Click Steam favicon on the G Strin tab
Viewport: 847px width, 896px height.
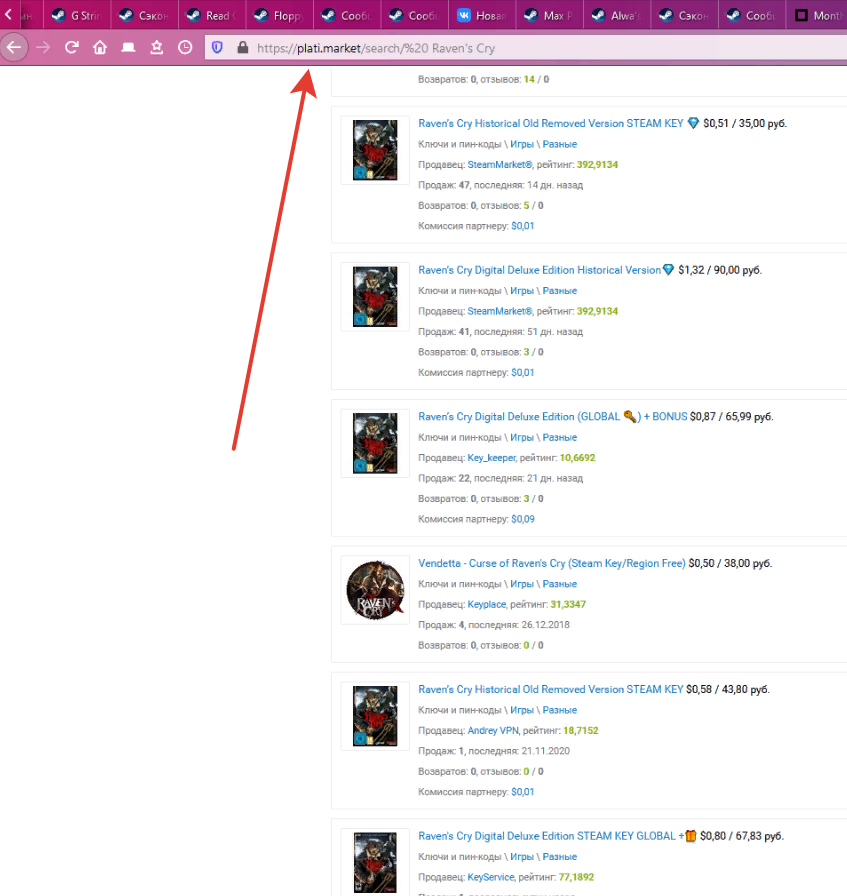click(x=59, y=15)
